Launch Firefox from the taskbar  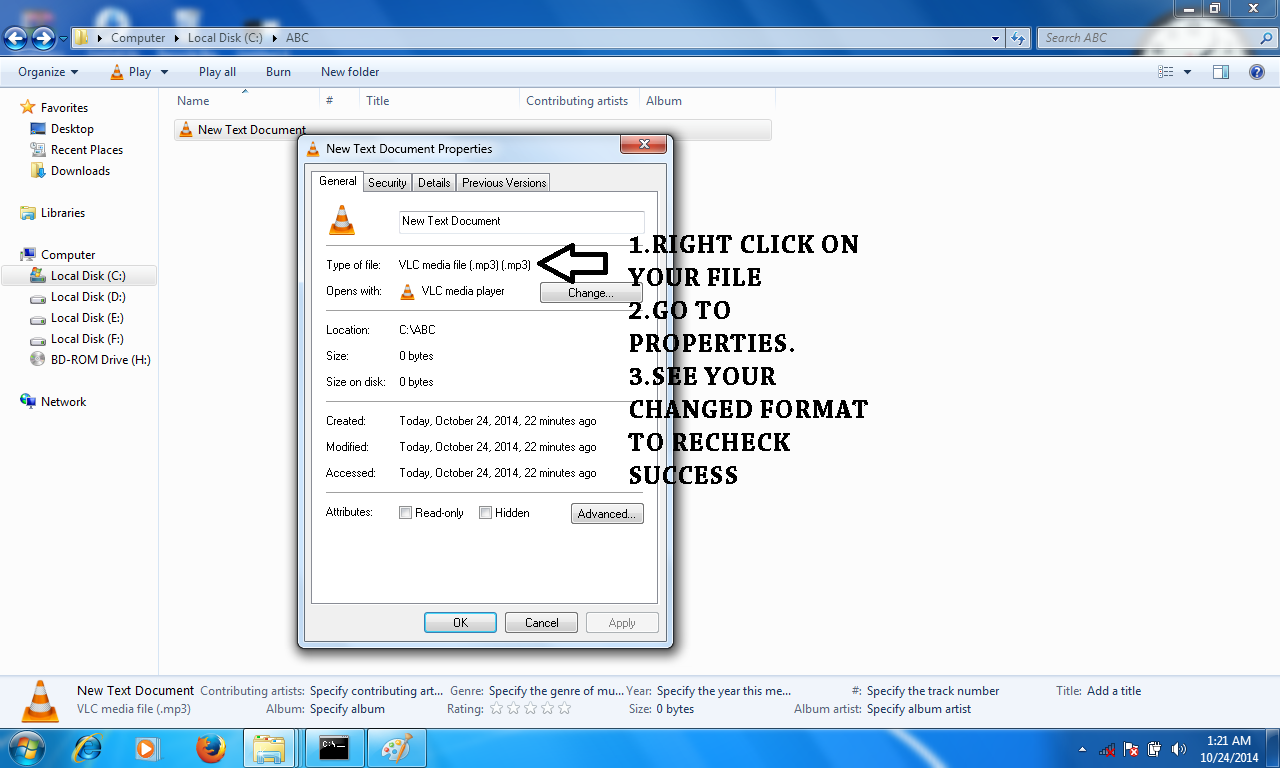pyautogui.click(x=208, y=748)
